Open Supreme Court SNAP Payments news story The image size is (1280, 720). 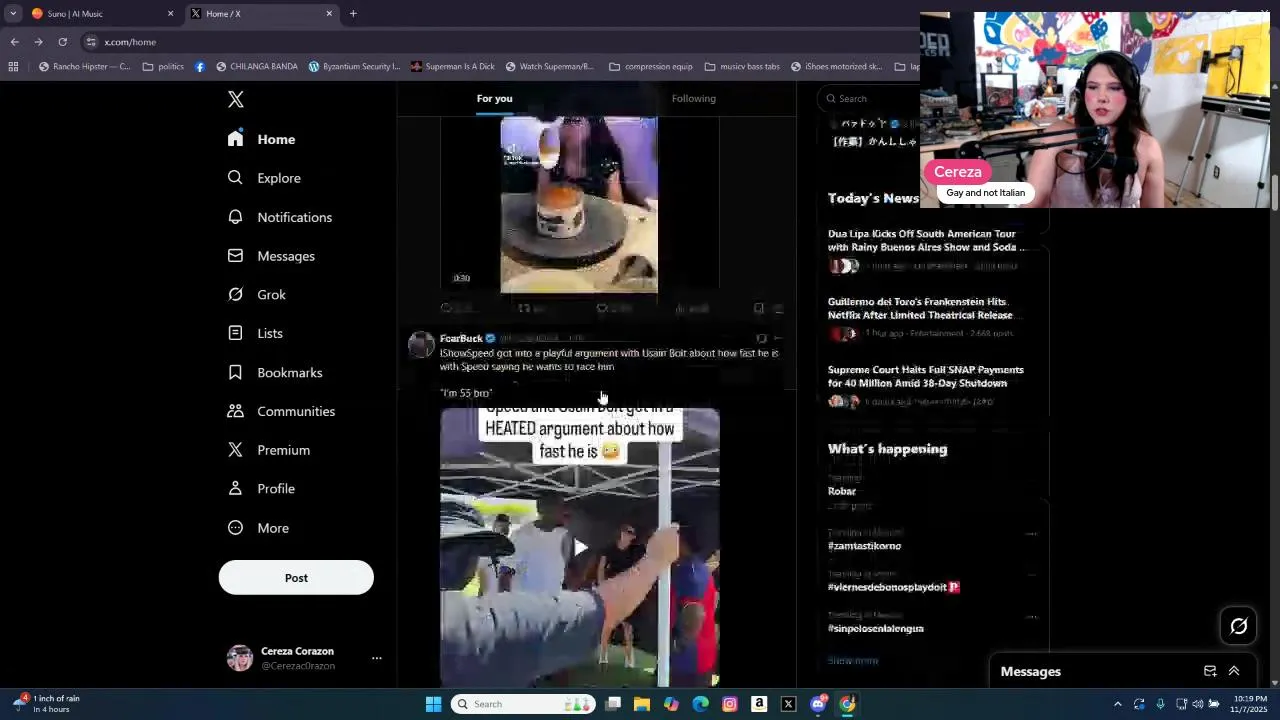coord(926,376)
